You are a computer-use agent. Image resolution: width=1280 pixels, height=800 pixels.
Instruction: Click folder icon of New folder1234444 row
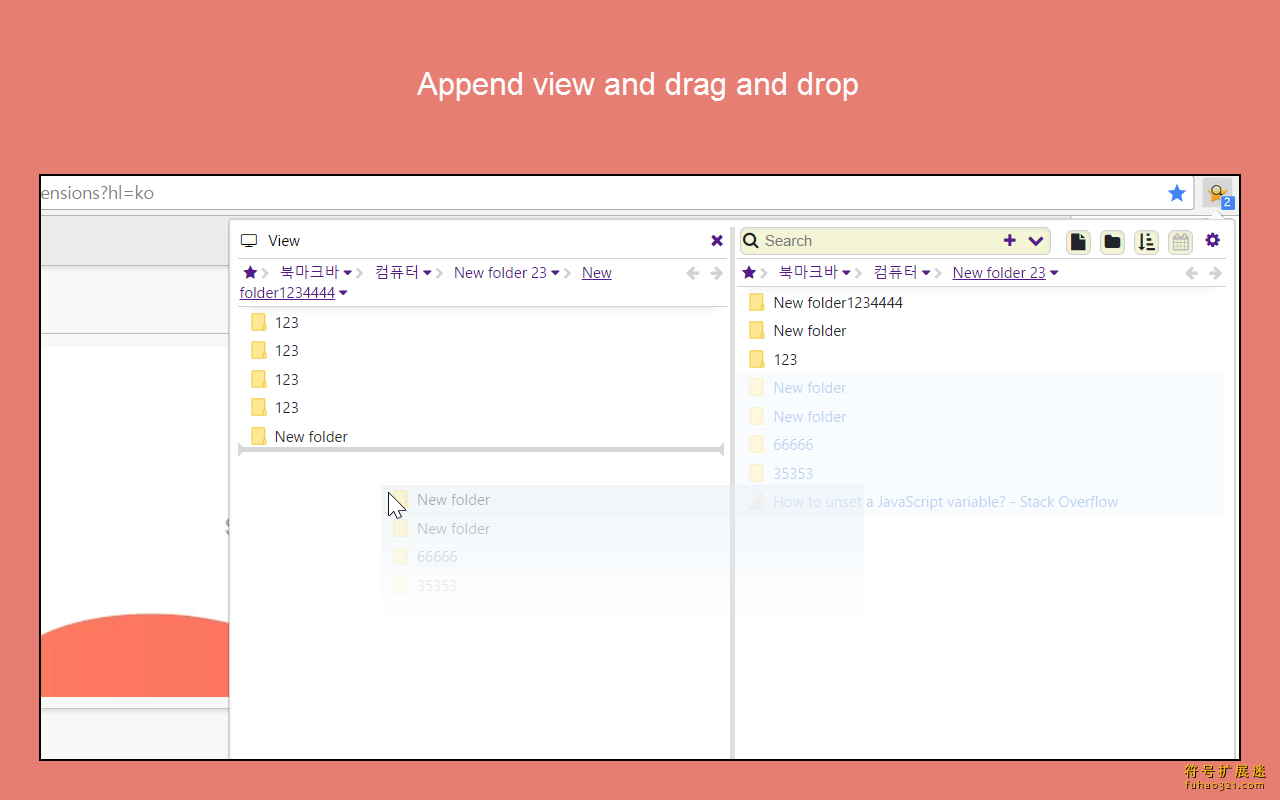click(x=757, y=302)
